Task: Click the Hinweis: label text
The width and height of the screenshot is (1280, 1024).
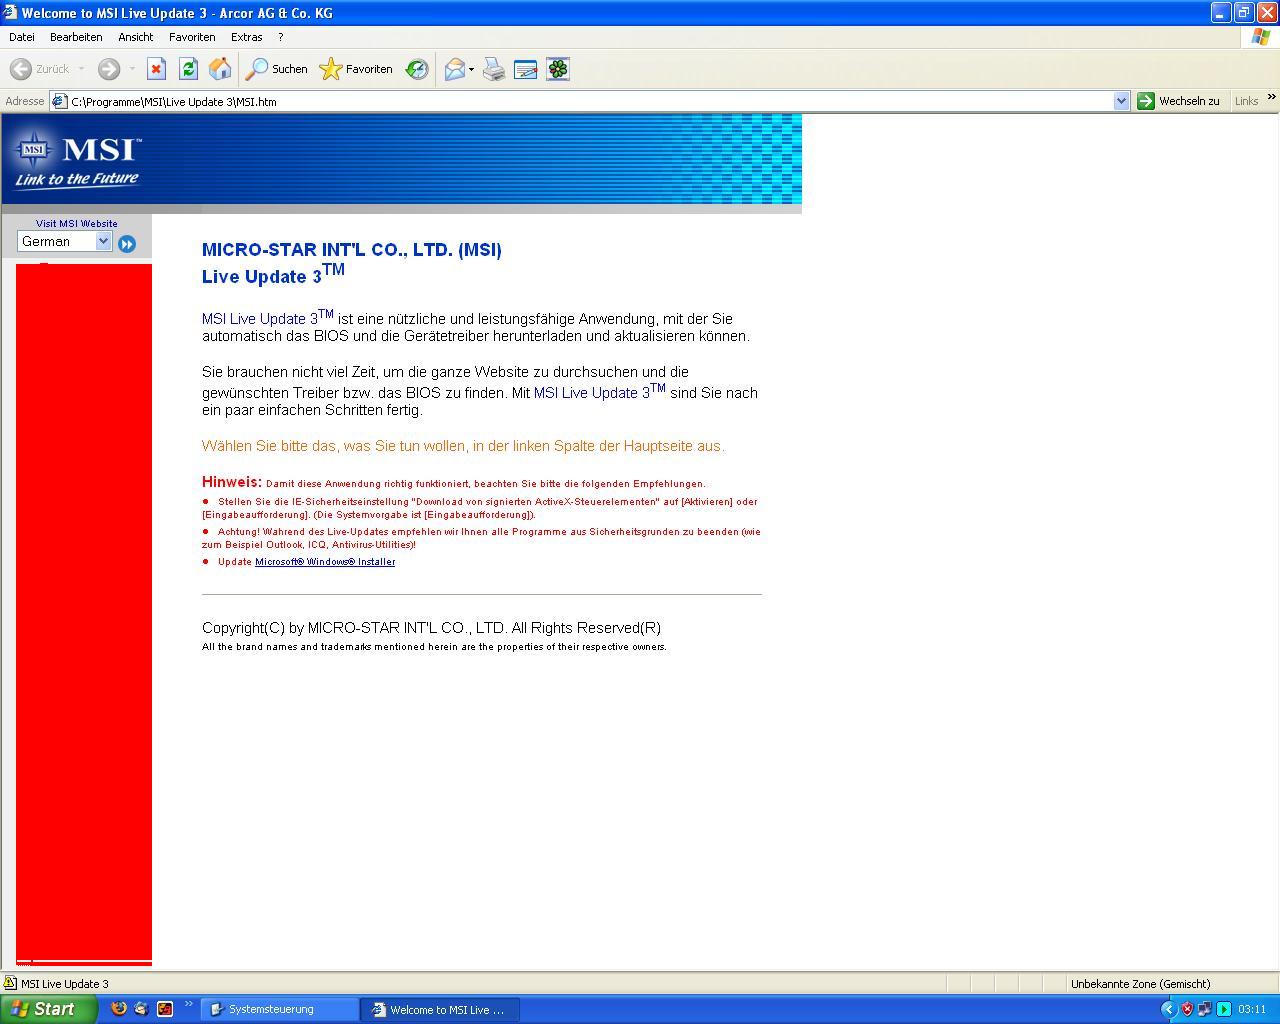Action: [232, 481]
